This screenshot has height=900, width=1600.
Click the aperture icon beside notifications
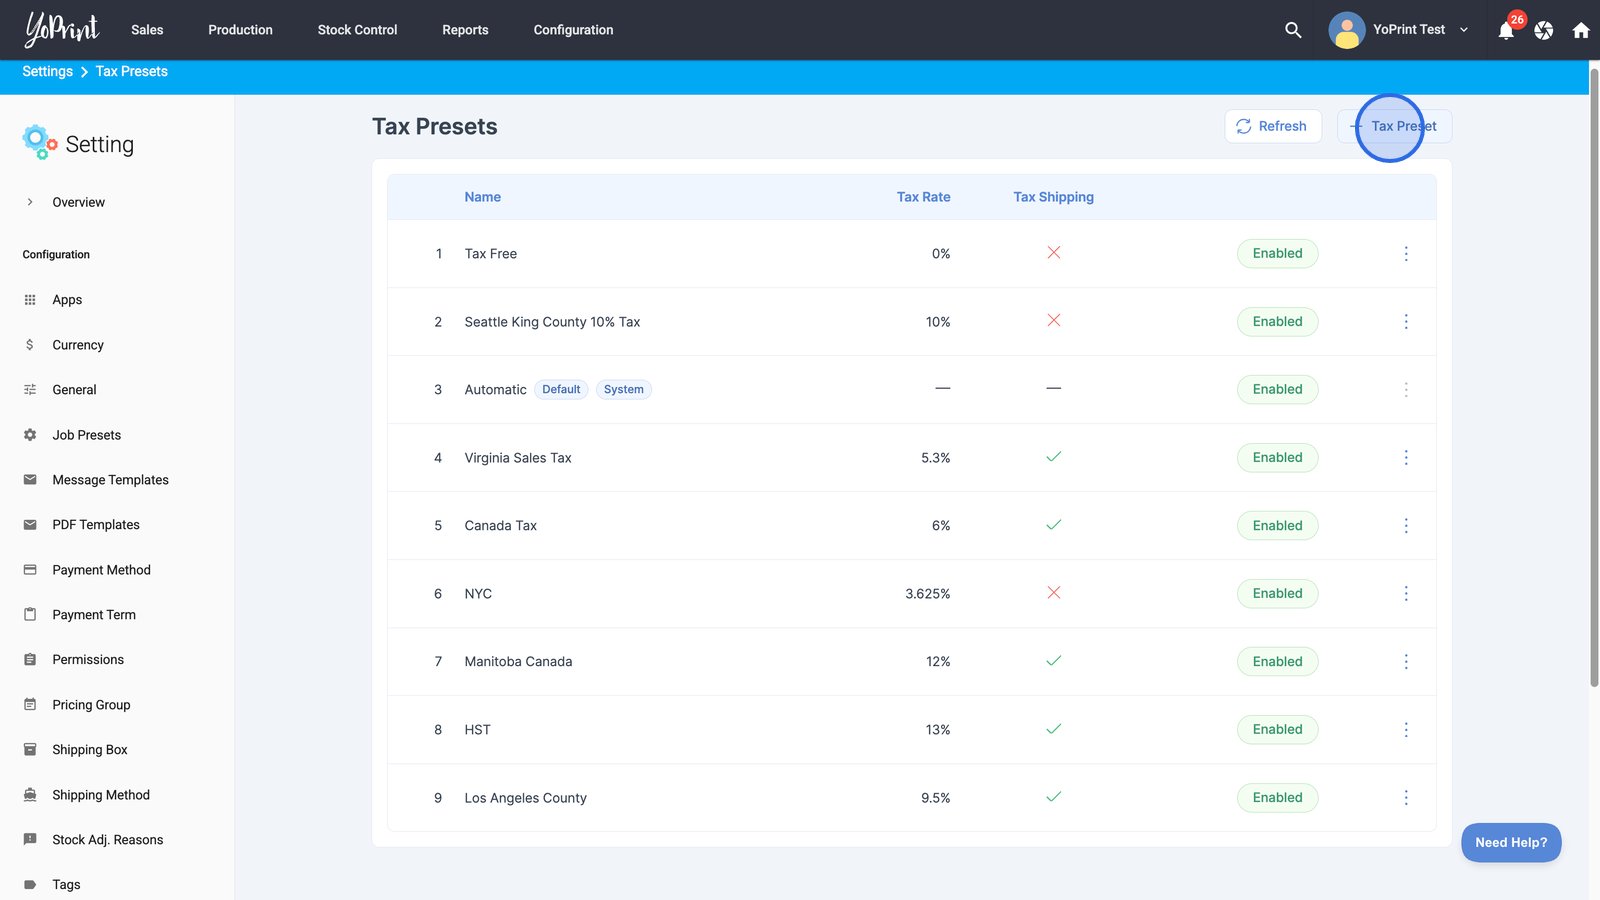[1544, 30]
